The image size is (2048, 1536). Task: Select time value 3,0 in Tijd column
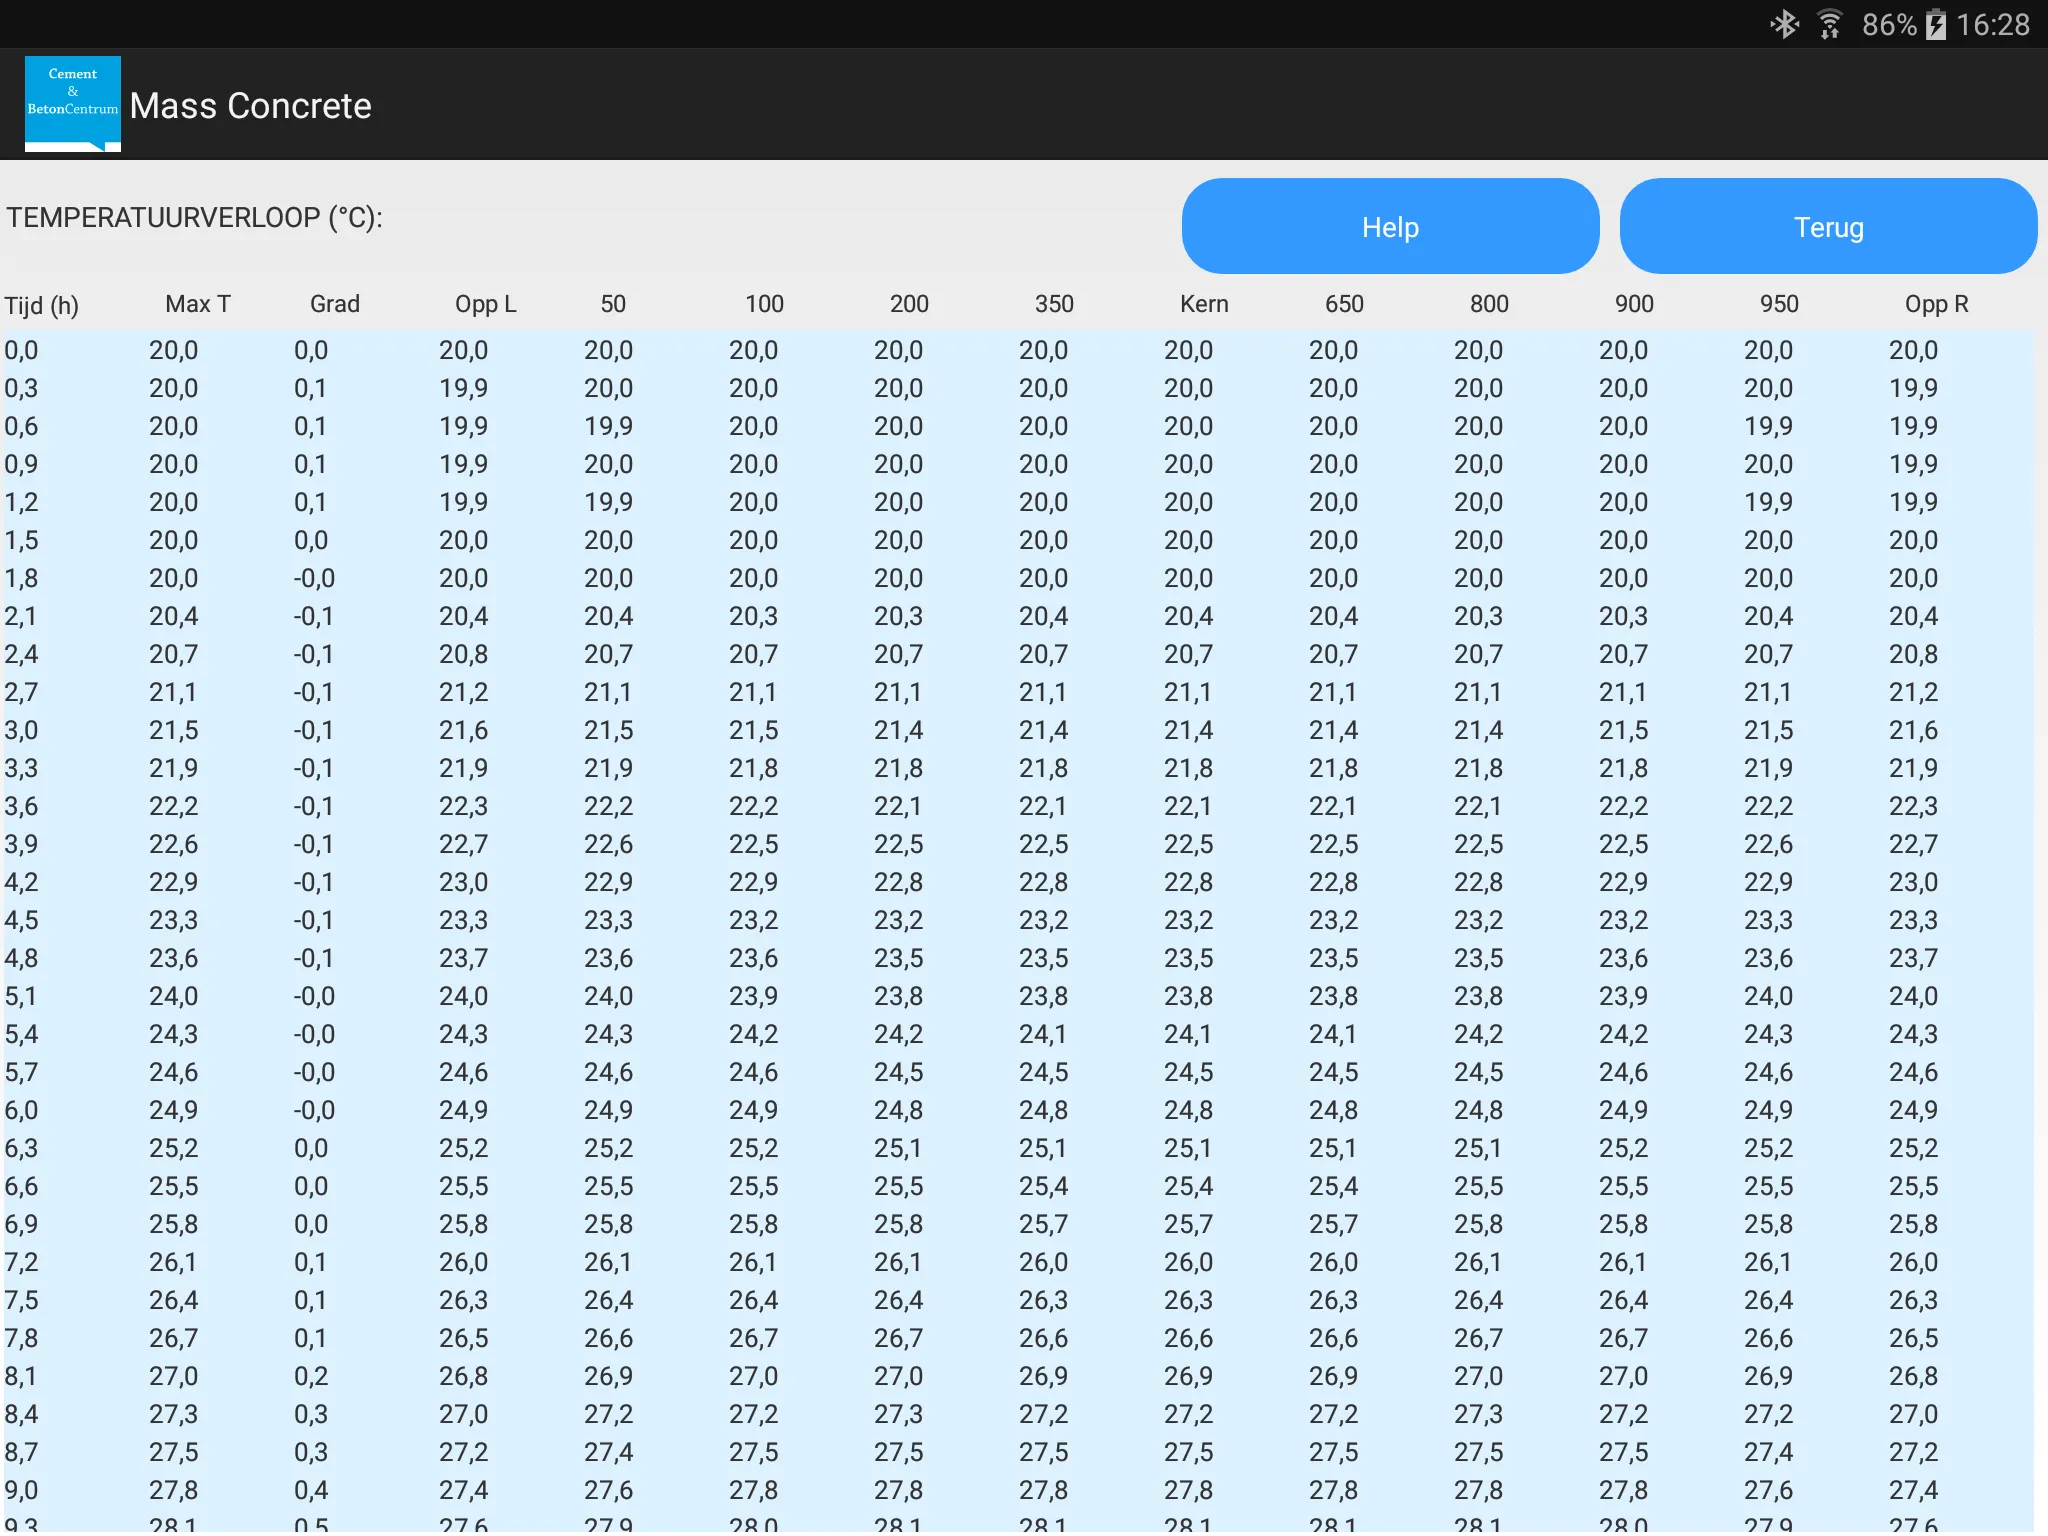(x=21, y=730)
